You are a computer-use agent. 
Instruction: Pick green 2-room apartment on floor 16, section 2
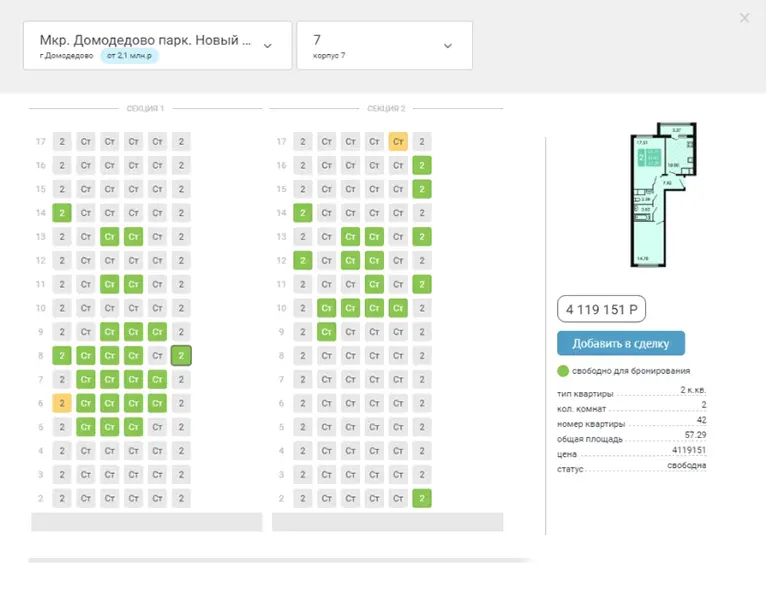[x=422, y=166]
